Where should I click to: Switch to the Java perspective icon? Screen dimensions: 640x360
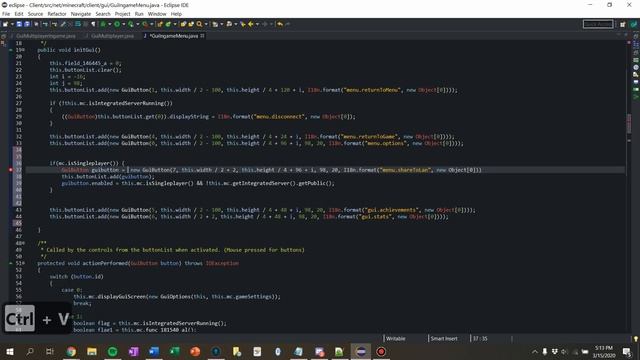click(x=634, y=24)
